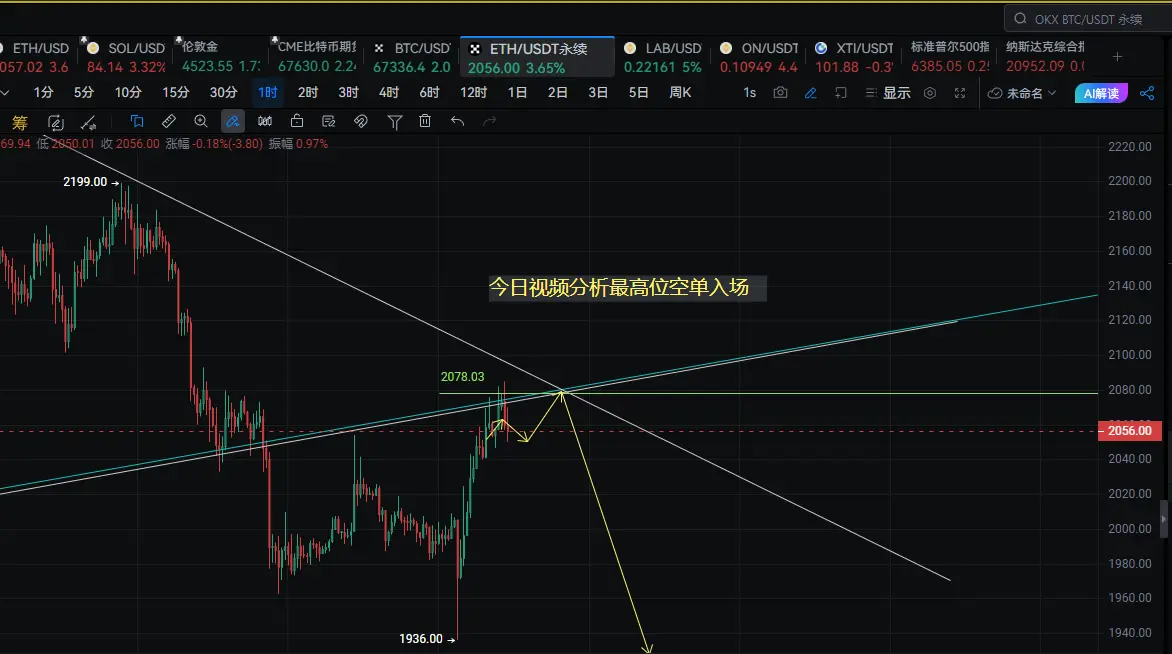Toggle the blue pencil drawing mode icon
This screenshot has width=1172, height=654.
[x=810, y=93]
